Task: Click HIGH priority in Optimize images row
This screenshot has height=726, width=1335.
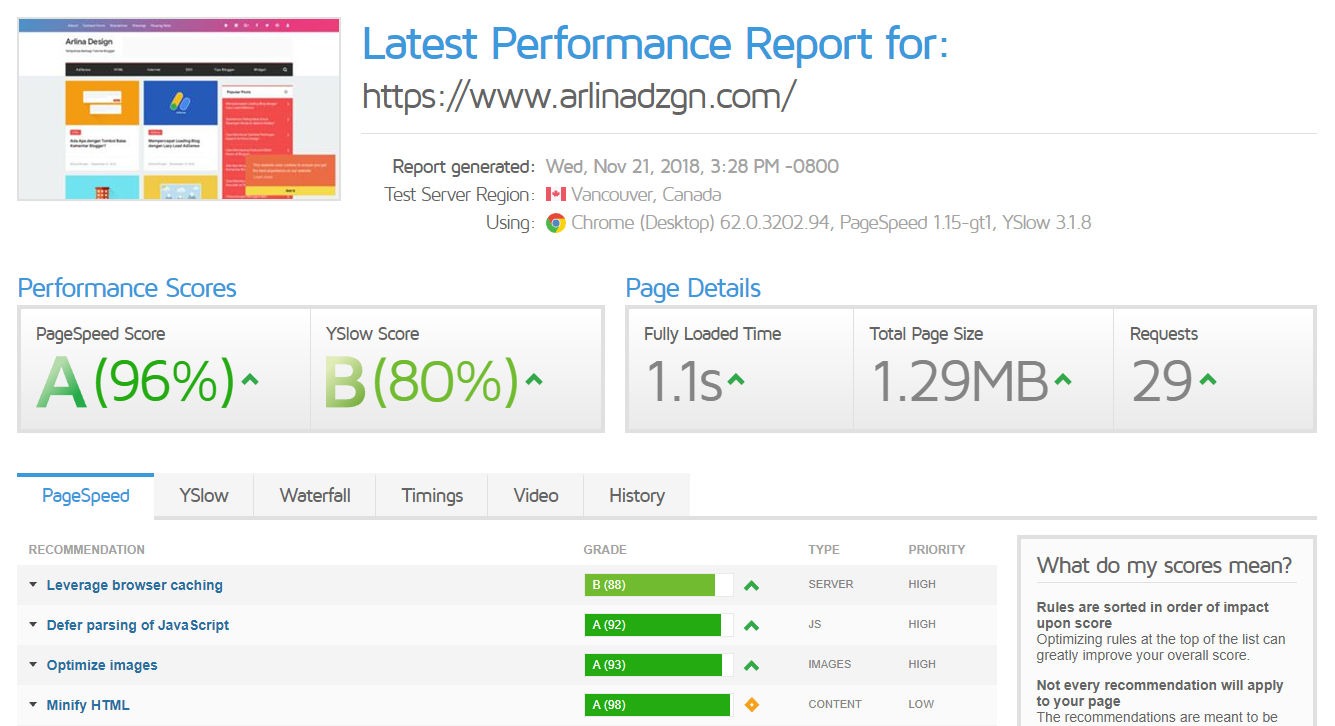Action: pyautogui.click(x=922, y=665)
